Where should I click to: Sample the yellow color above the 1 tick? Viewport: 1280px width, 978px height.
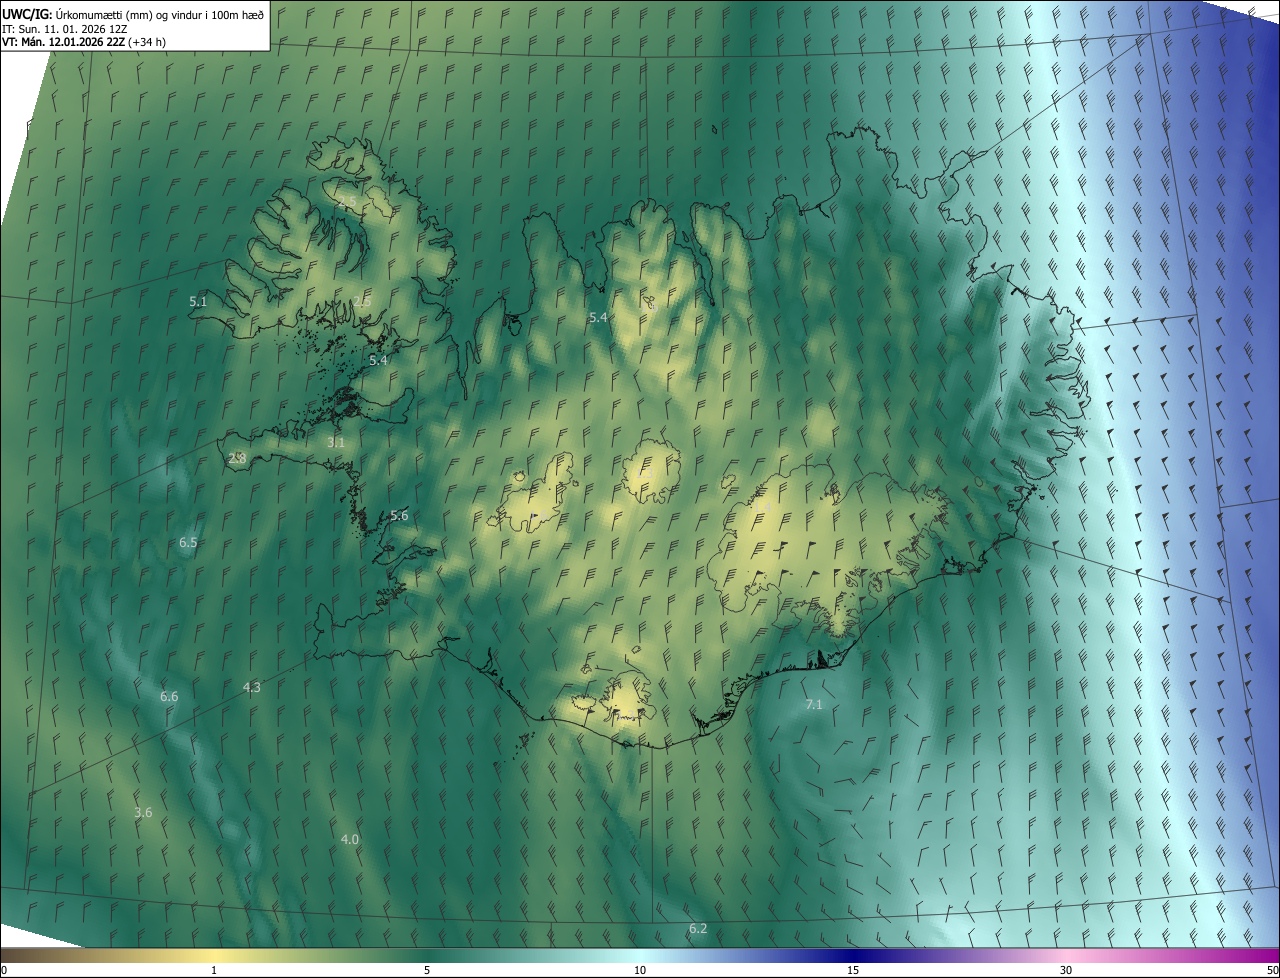(x=214, y=956)
